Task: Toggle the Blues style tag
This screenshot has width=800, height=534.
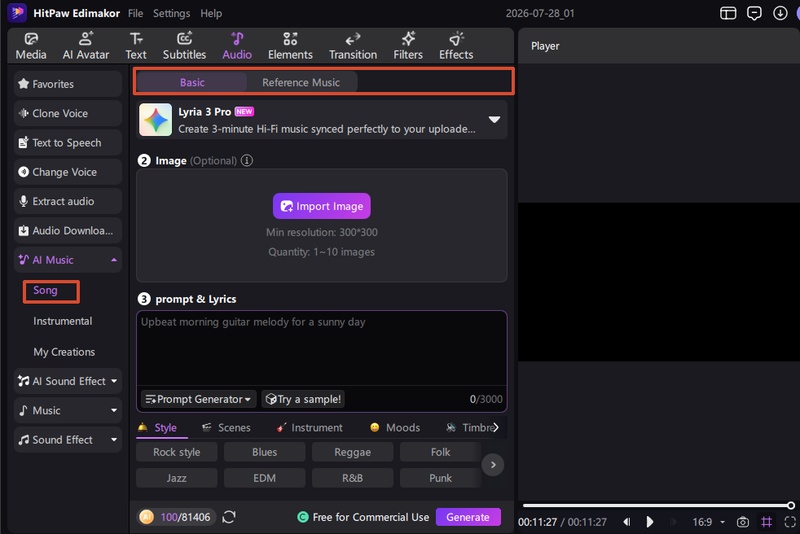Action: [x=264, y=452]
